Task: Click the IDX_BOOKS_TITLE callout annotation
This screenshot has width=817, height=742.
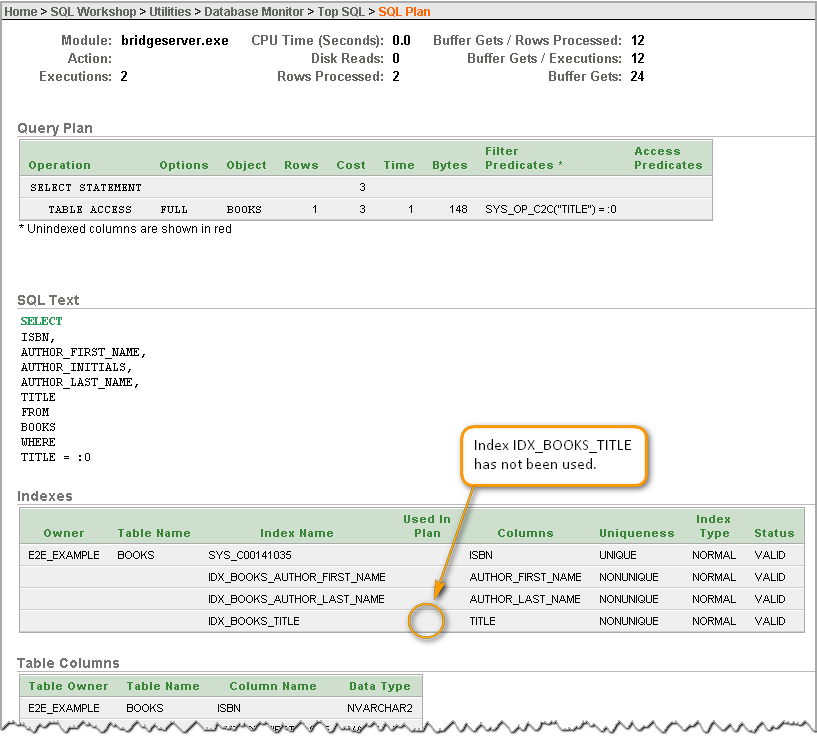Action: click(x=553, y=454)
